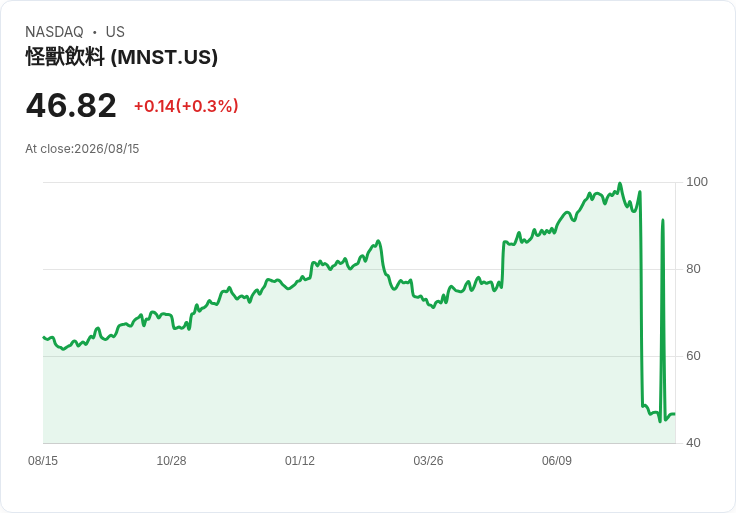The width and height of the screenshot is (736, 513).
Task: Click the NASDAQ exchange label
Action: pos(54,32)
